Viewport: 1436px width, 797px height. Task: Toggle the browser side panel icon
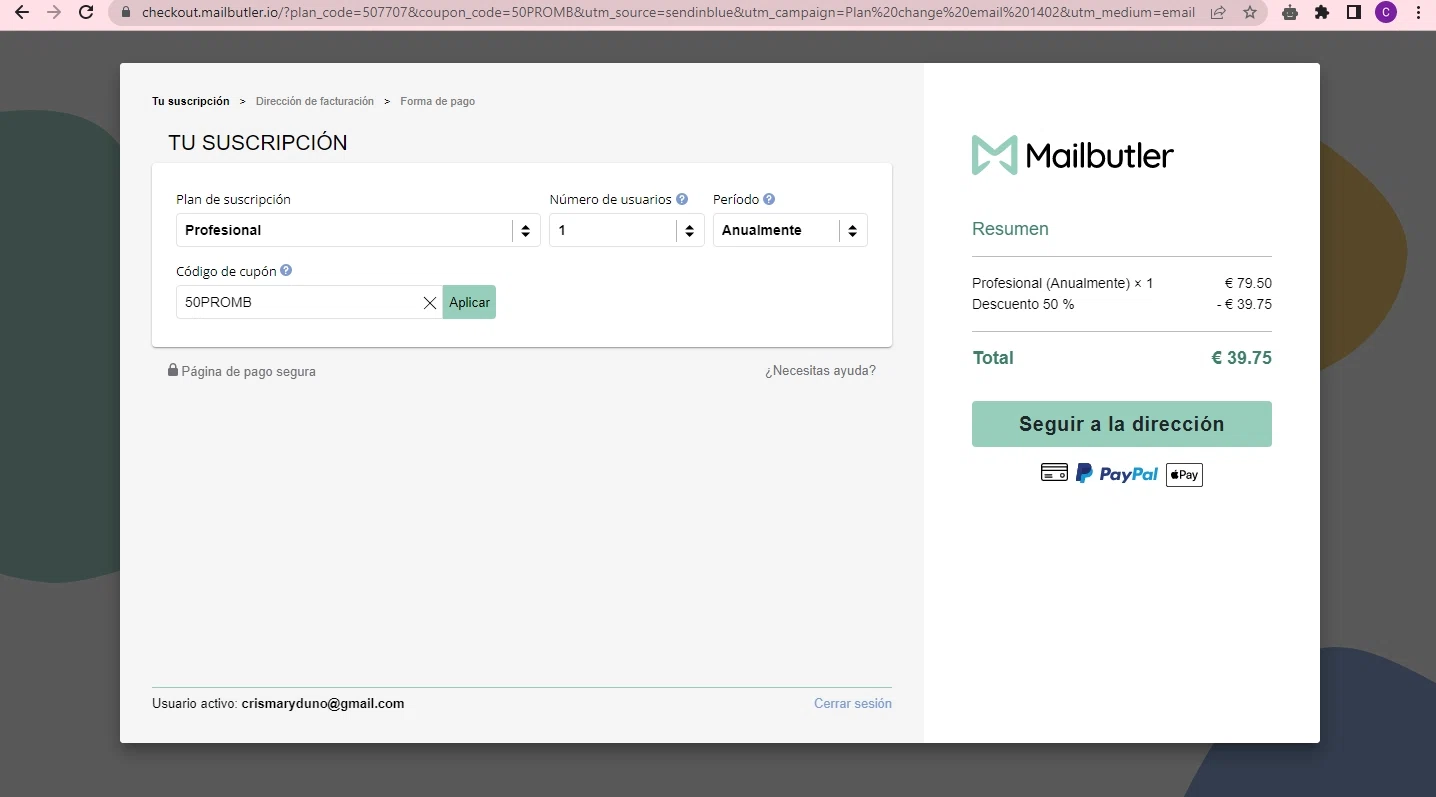coord(1354,13)
